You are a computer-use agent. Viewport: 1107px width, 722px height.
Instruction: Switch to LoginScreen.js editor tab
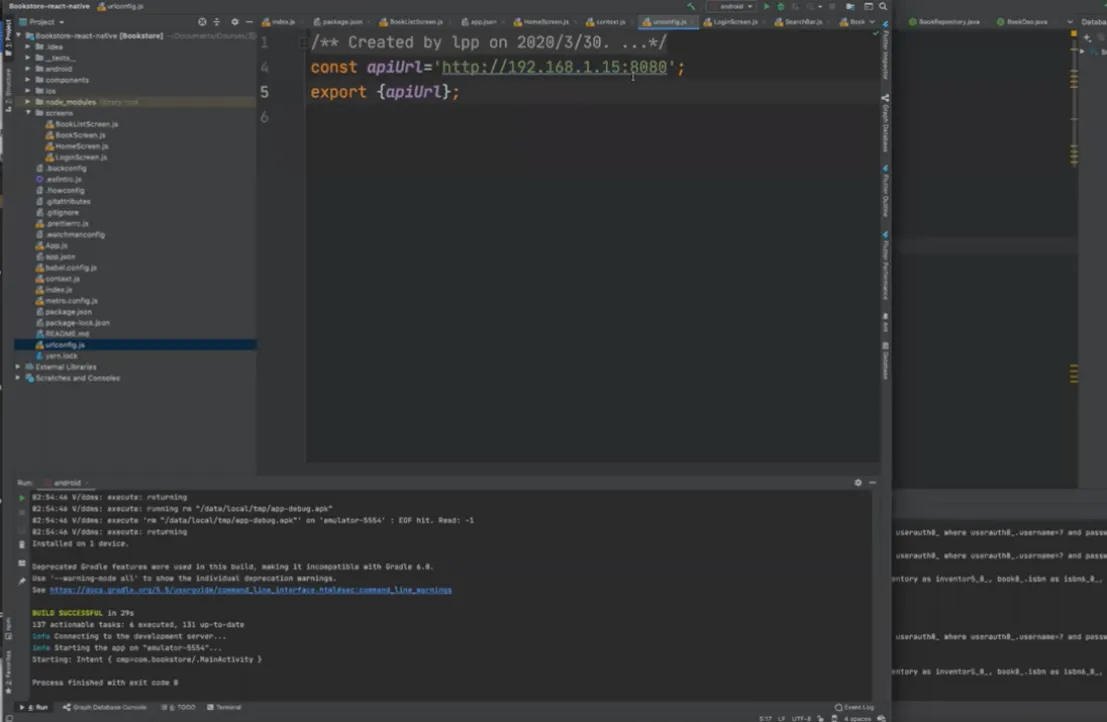(731, 22)
